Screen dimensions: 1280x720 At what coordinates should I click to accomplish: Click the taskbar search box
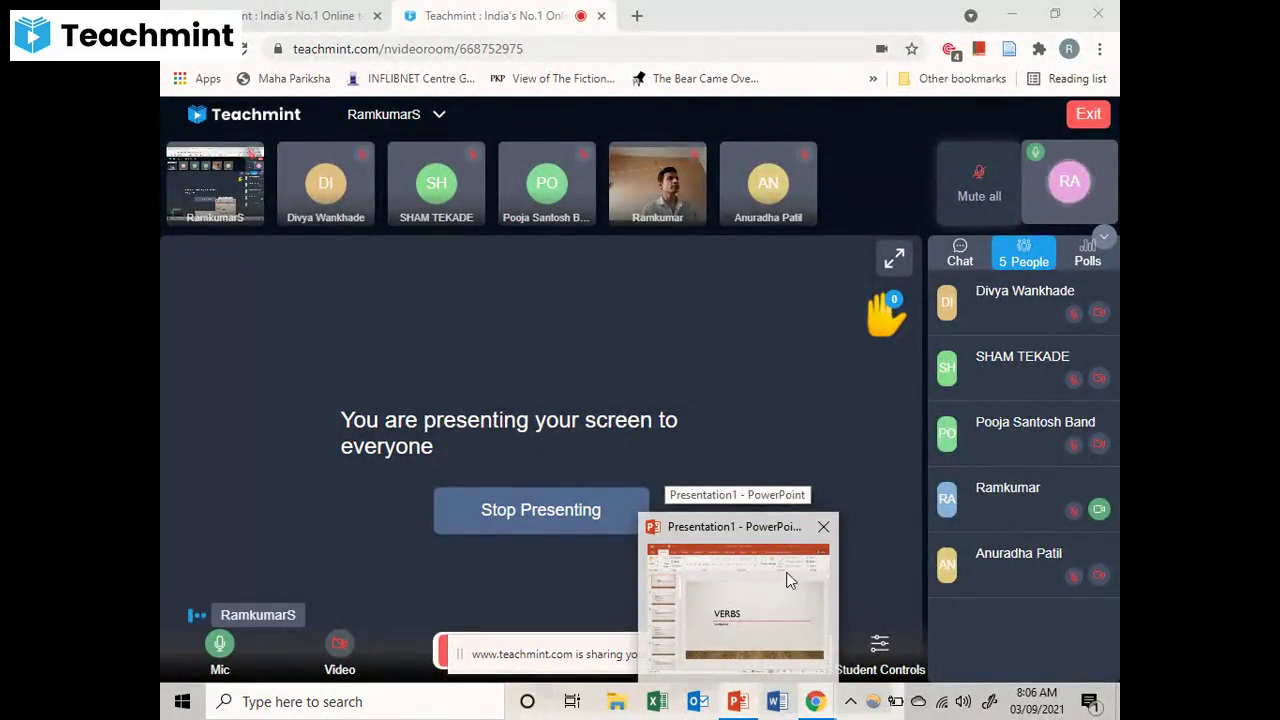[x=356, y=702]
